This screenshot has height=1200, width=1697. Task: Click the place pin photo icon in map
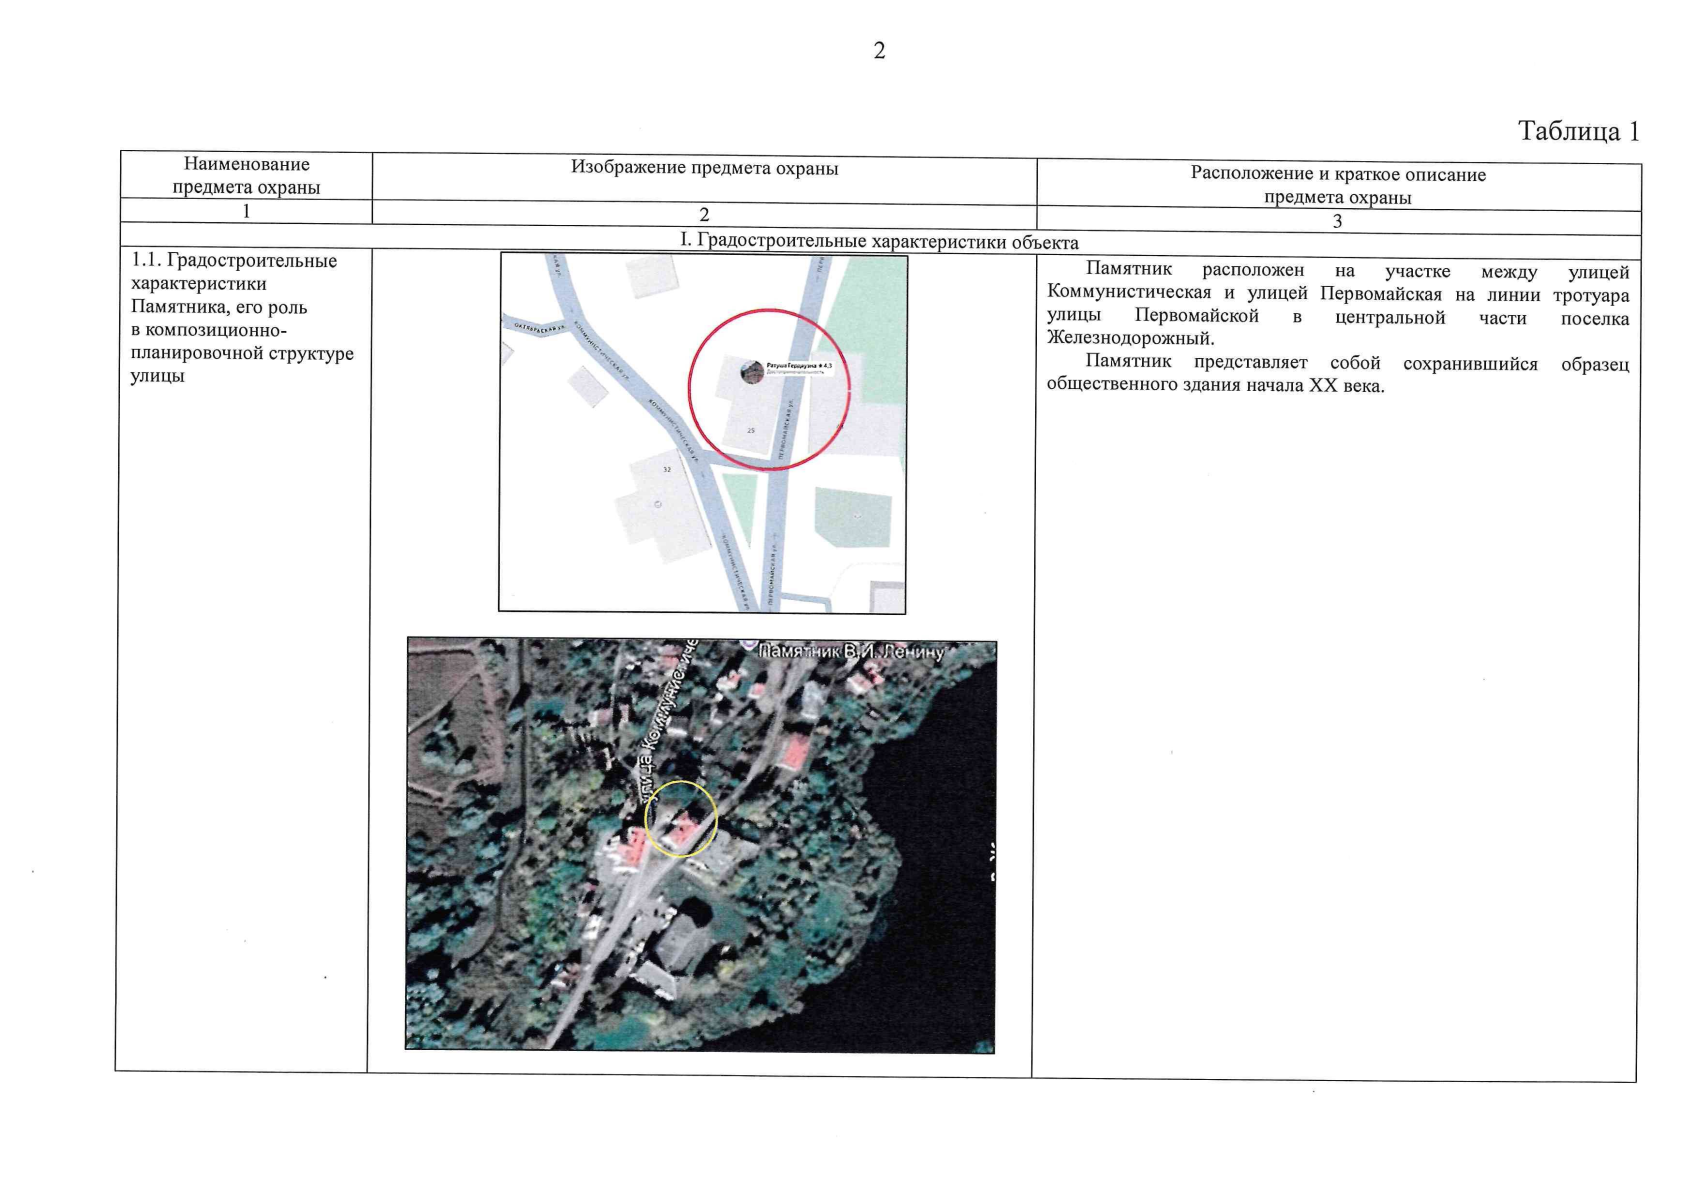click(x=752, y=372)
